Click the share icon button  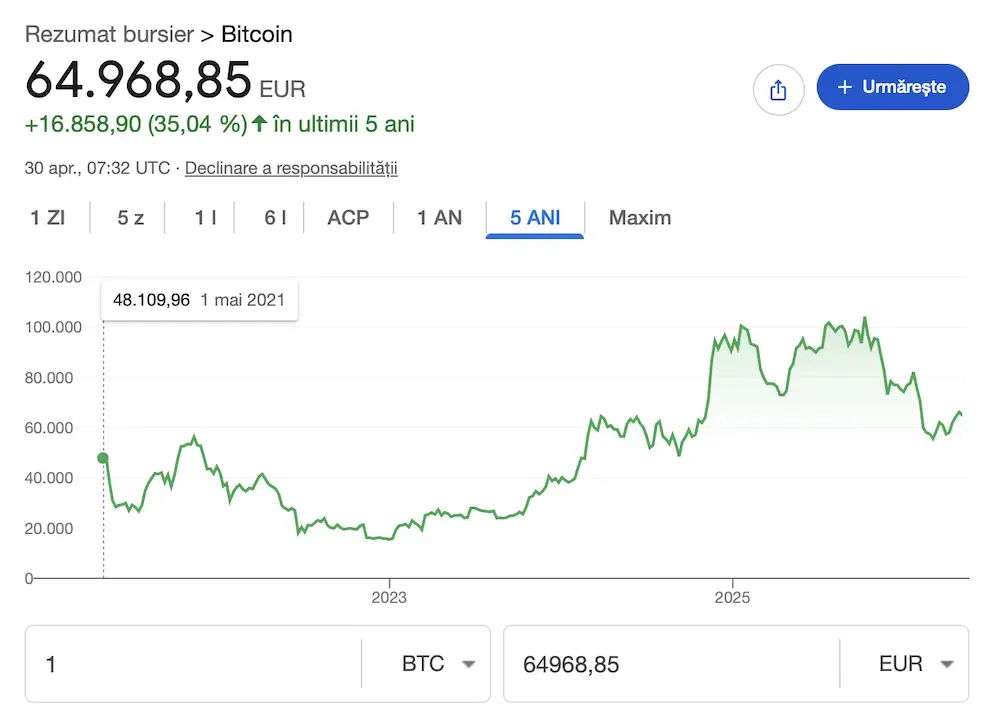(778, 89)
